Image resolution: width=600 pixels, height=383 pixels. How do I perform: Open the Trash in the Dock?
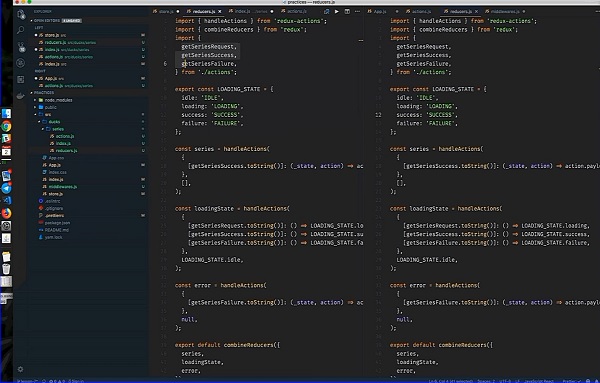(6, 269)
